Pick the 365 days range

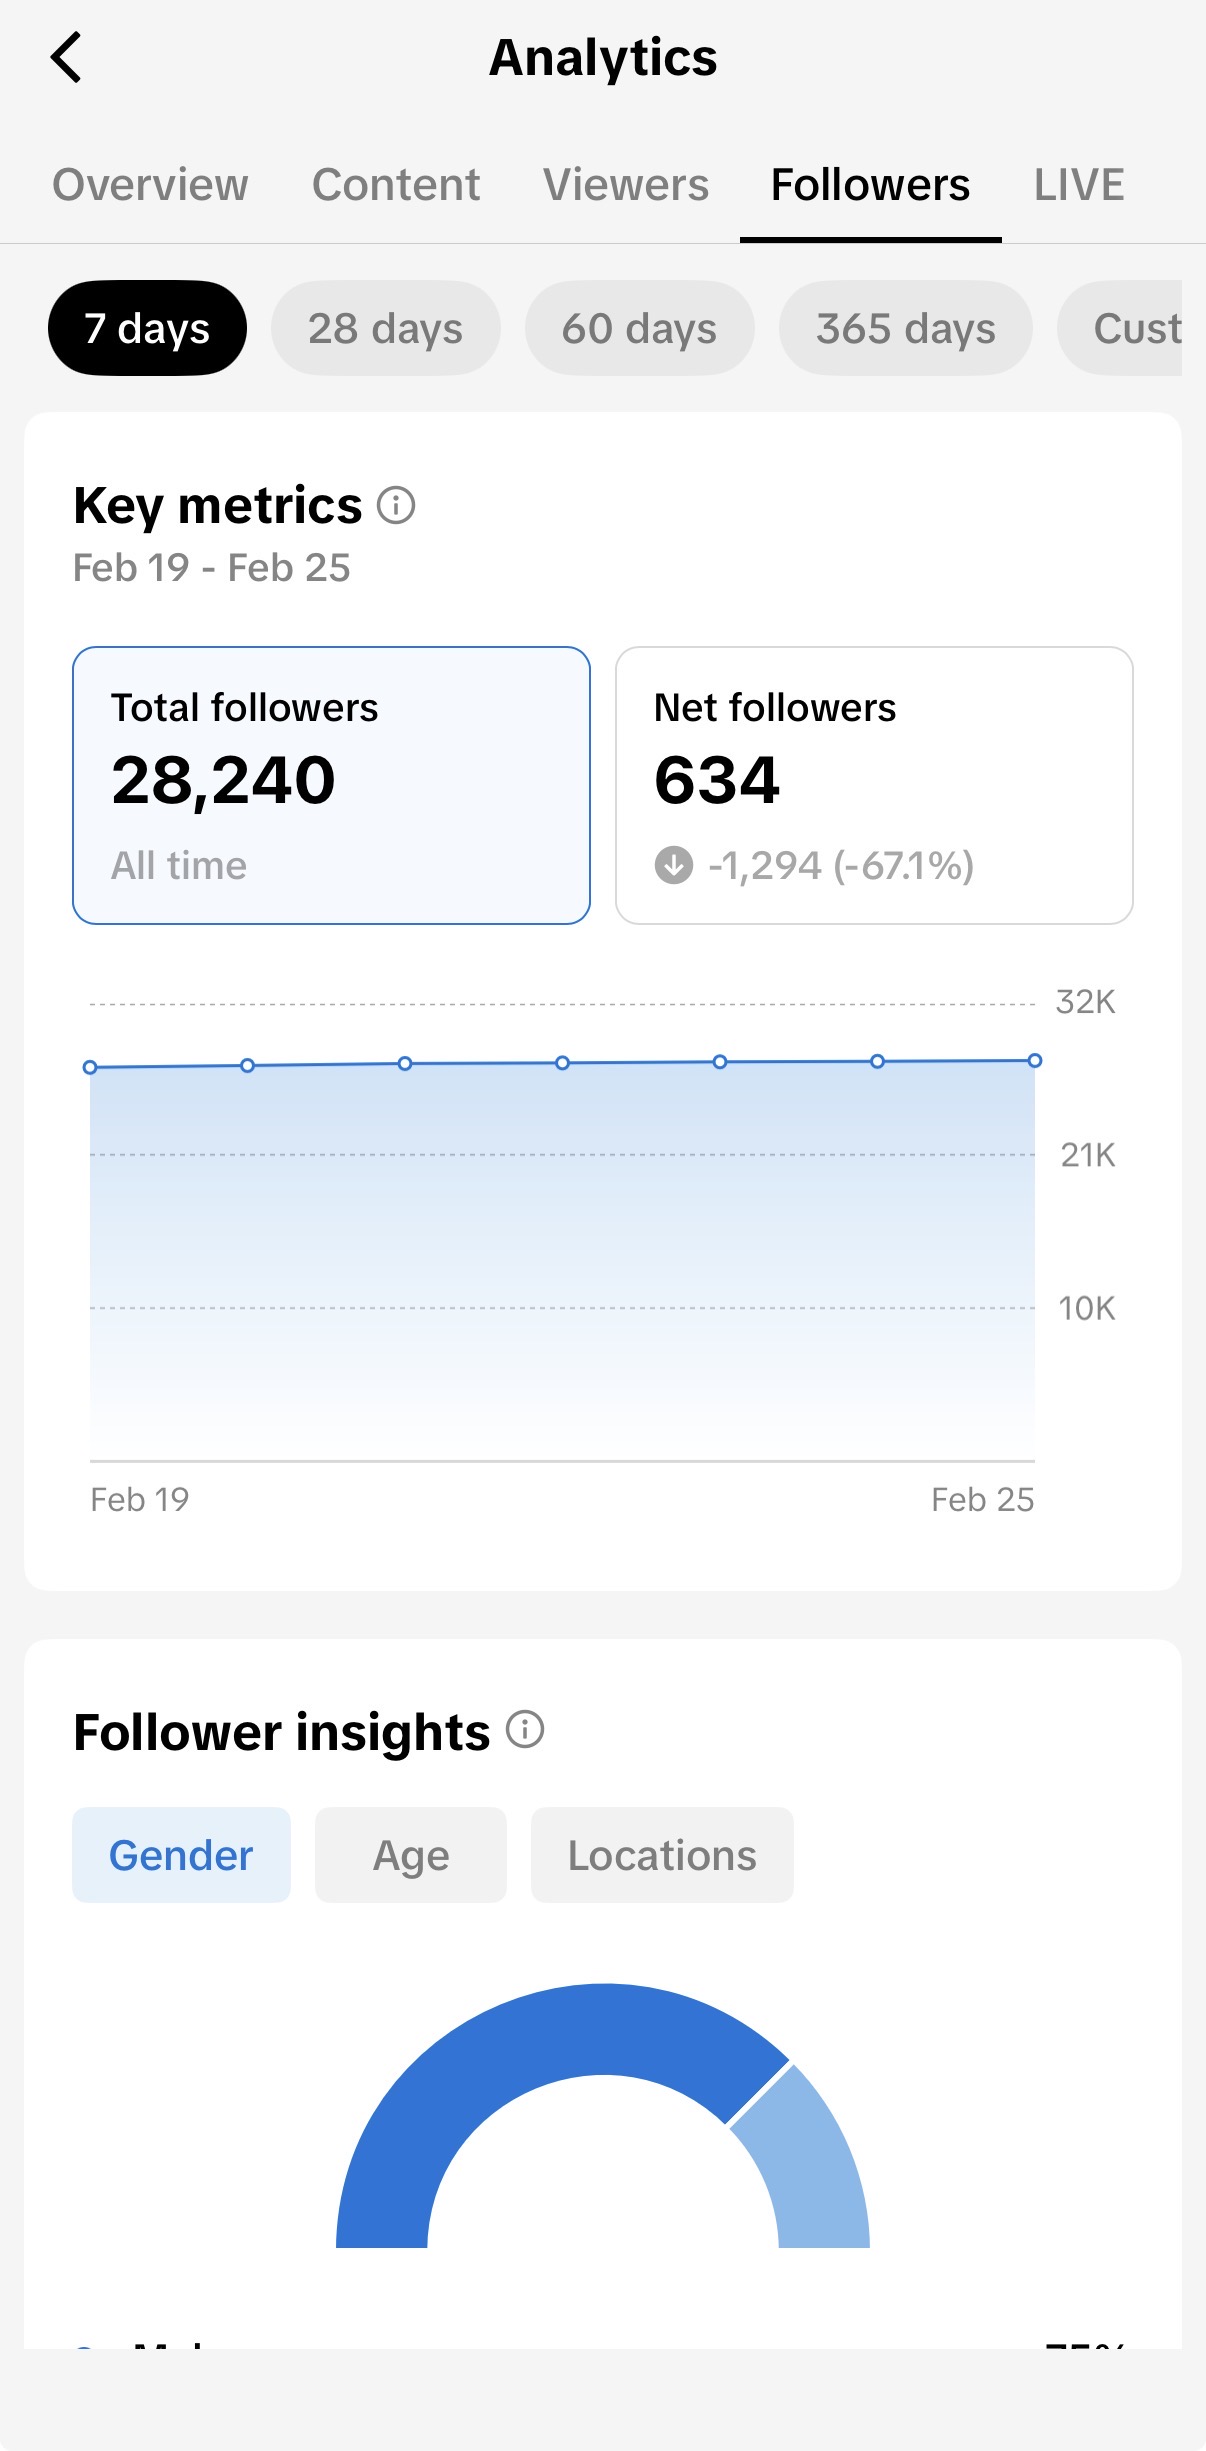(905, 328)
